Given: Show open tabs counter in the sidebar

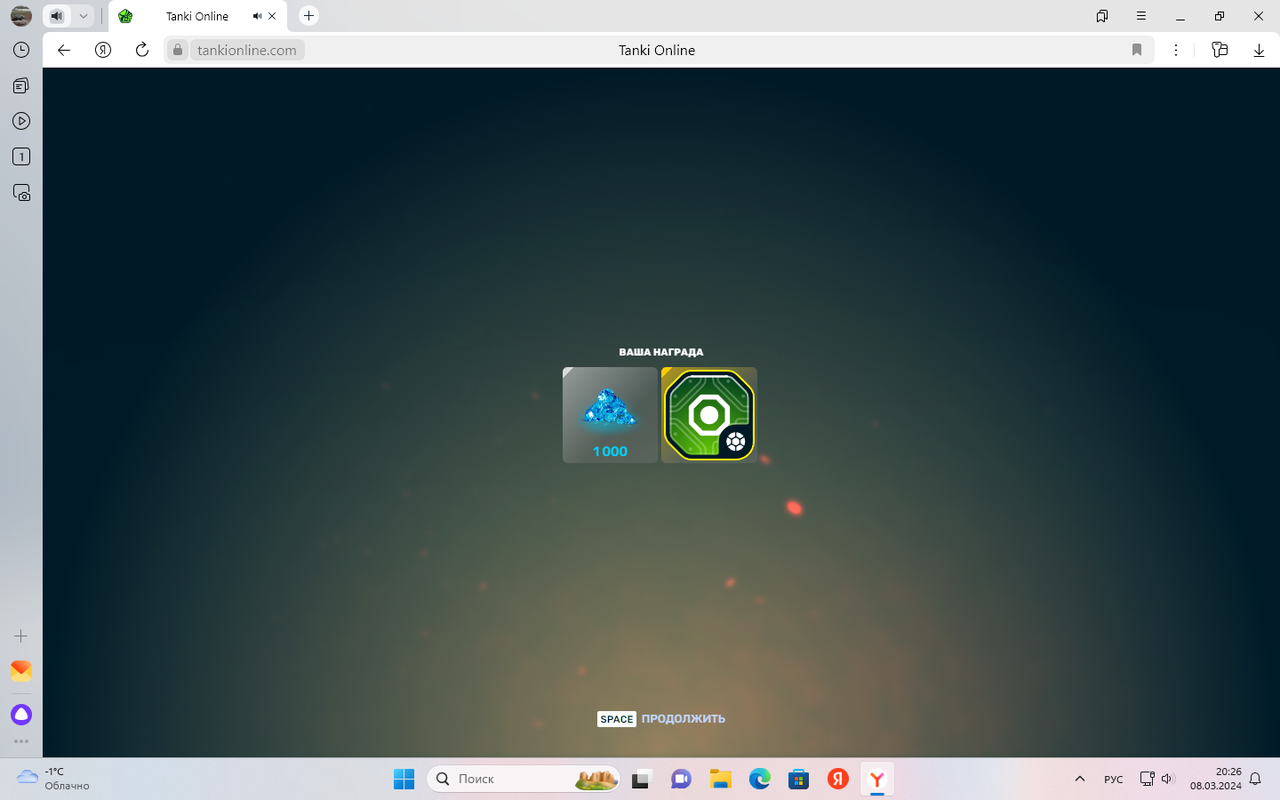Looking at the screenshot, I should pyautogui.click(x=21, y=157).
